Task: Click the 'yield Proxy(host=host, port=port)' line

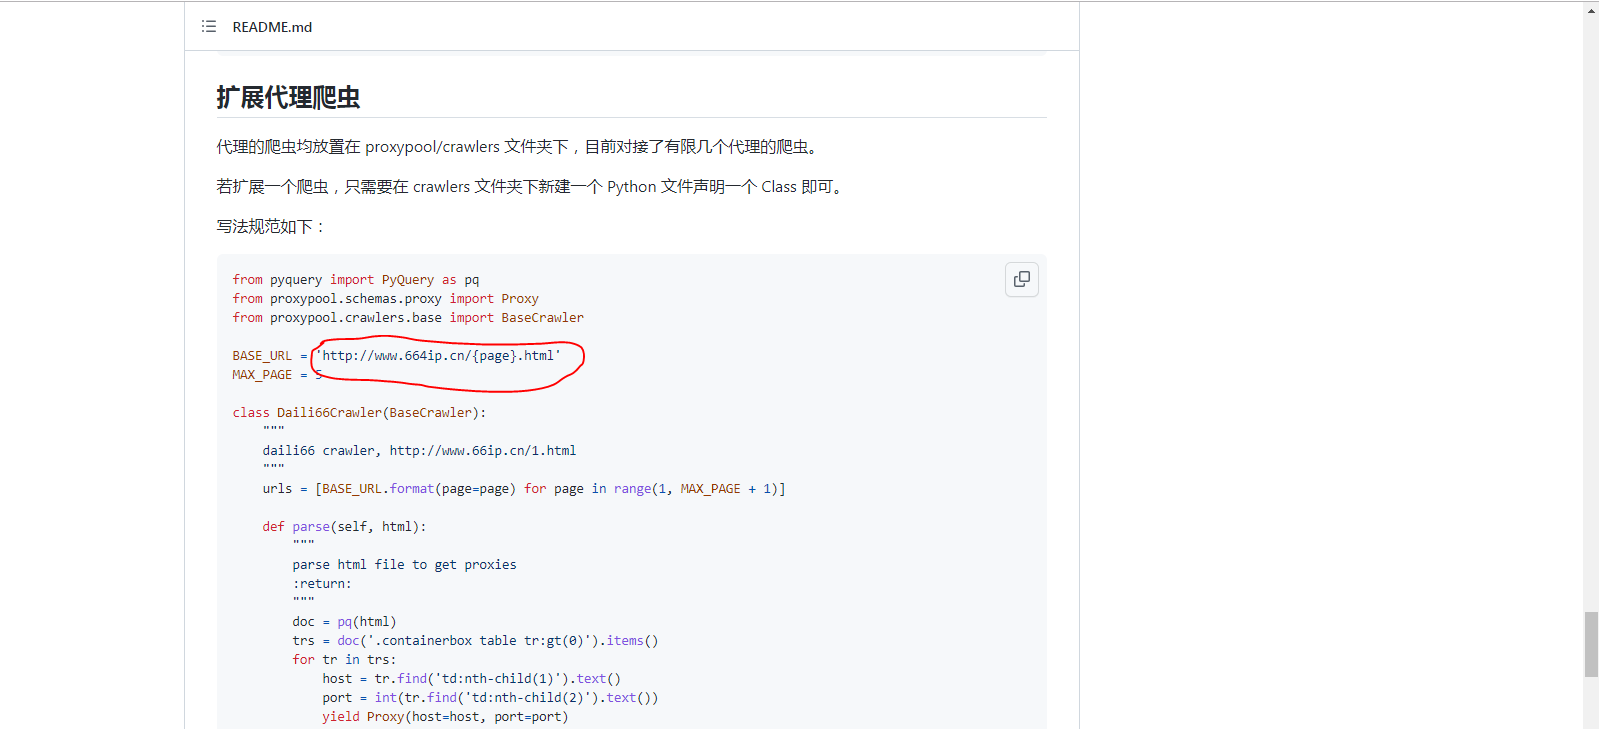Action: 445,717
